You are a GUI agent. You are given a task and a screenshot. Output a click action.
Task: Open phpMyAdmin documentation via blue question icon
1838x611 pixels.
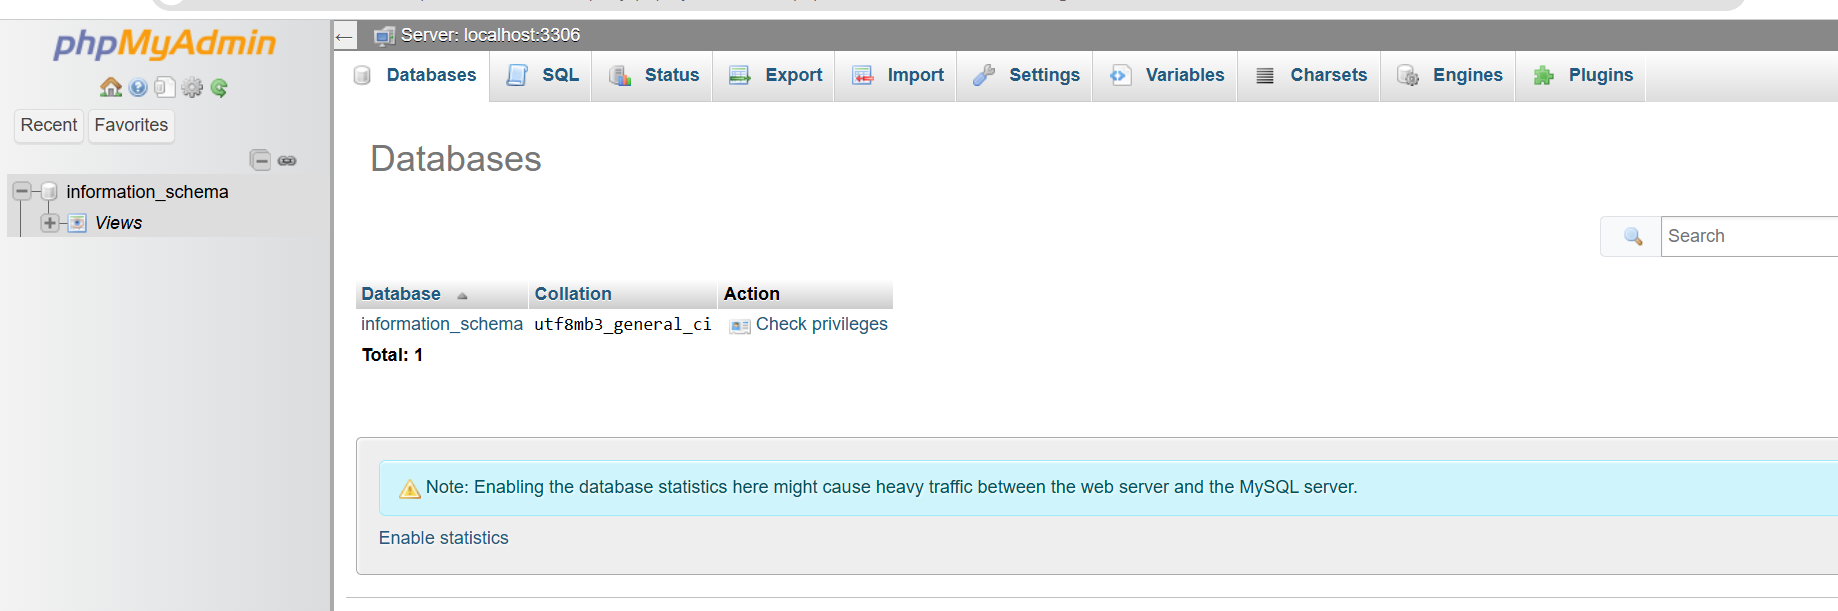(x=138, y=88)
